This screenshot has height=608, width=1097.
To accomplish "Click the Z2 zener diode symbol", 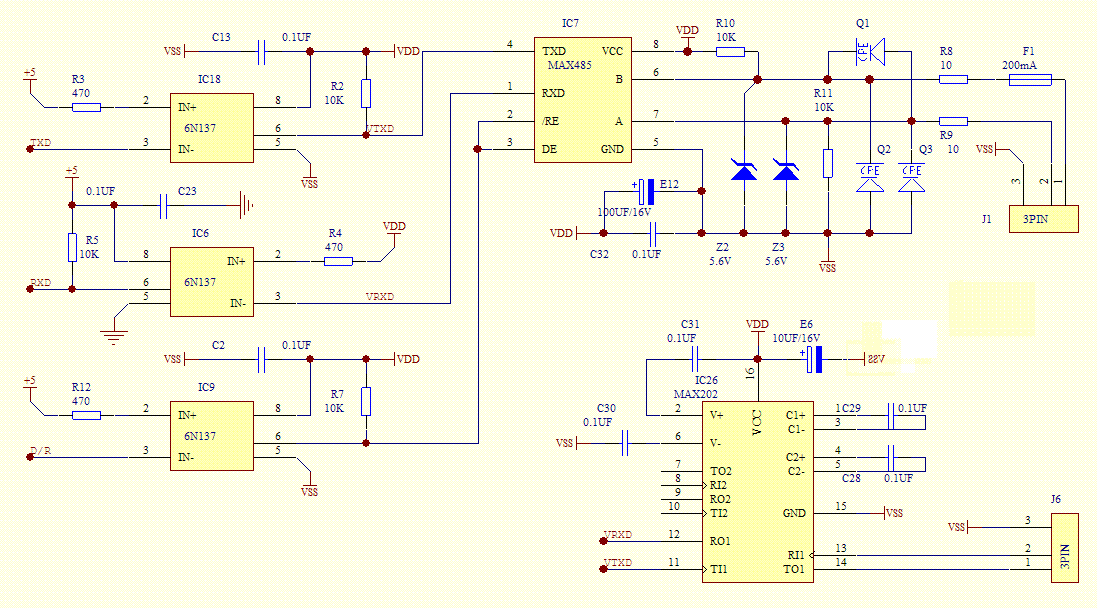I will [x=743, y=171].
